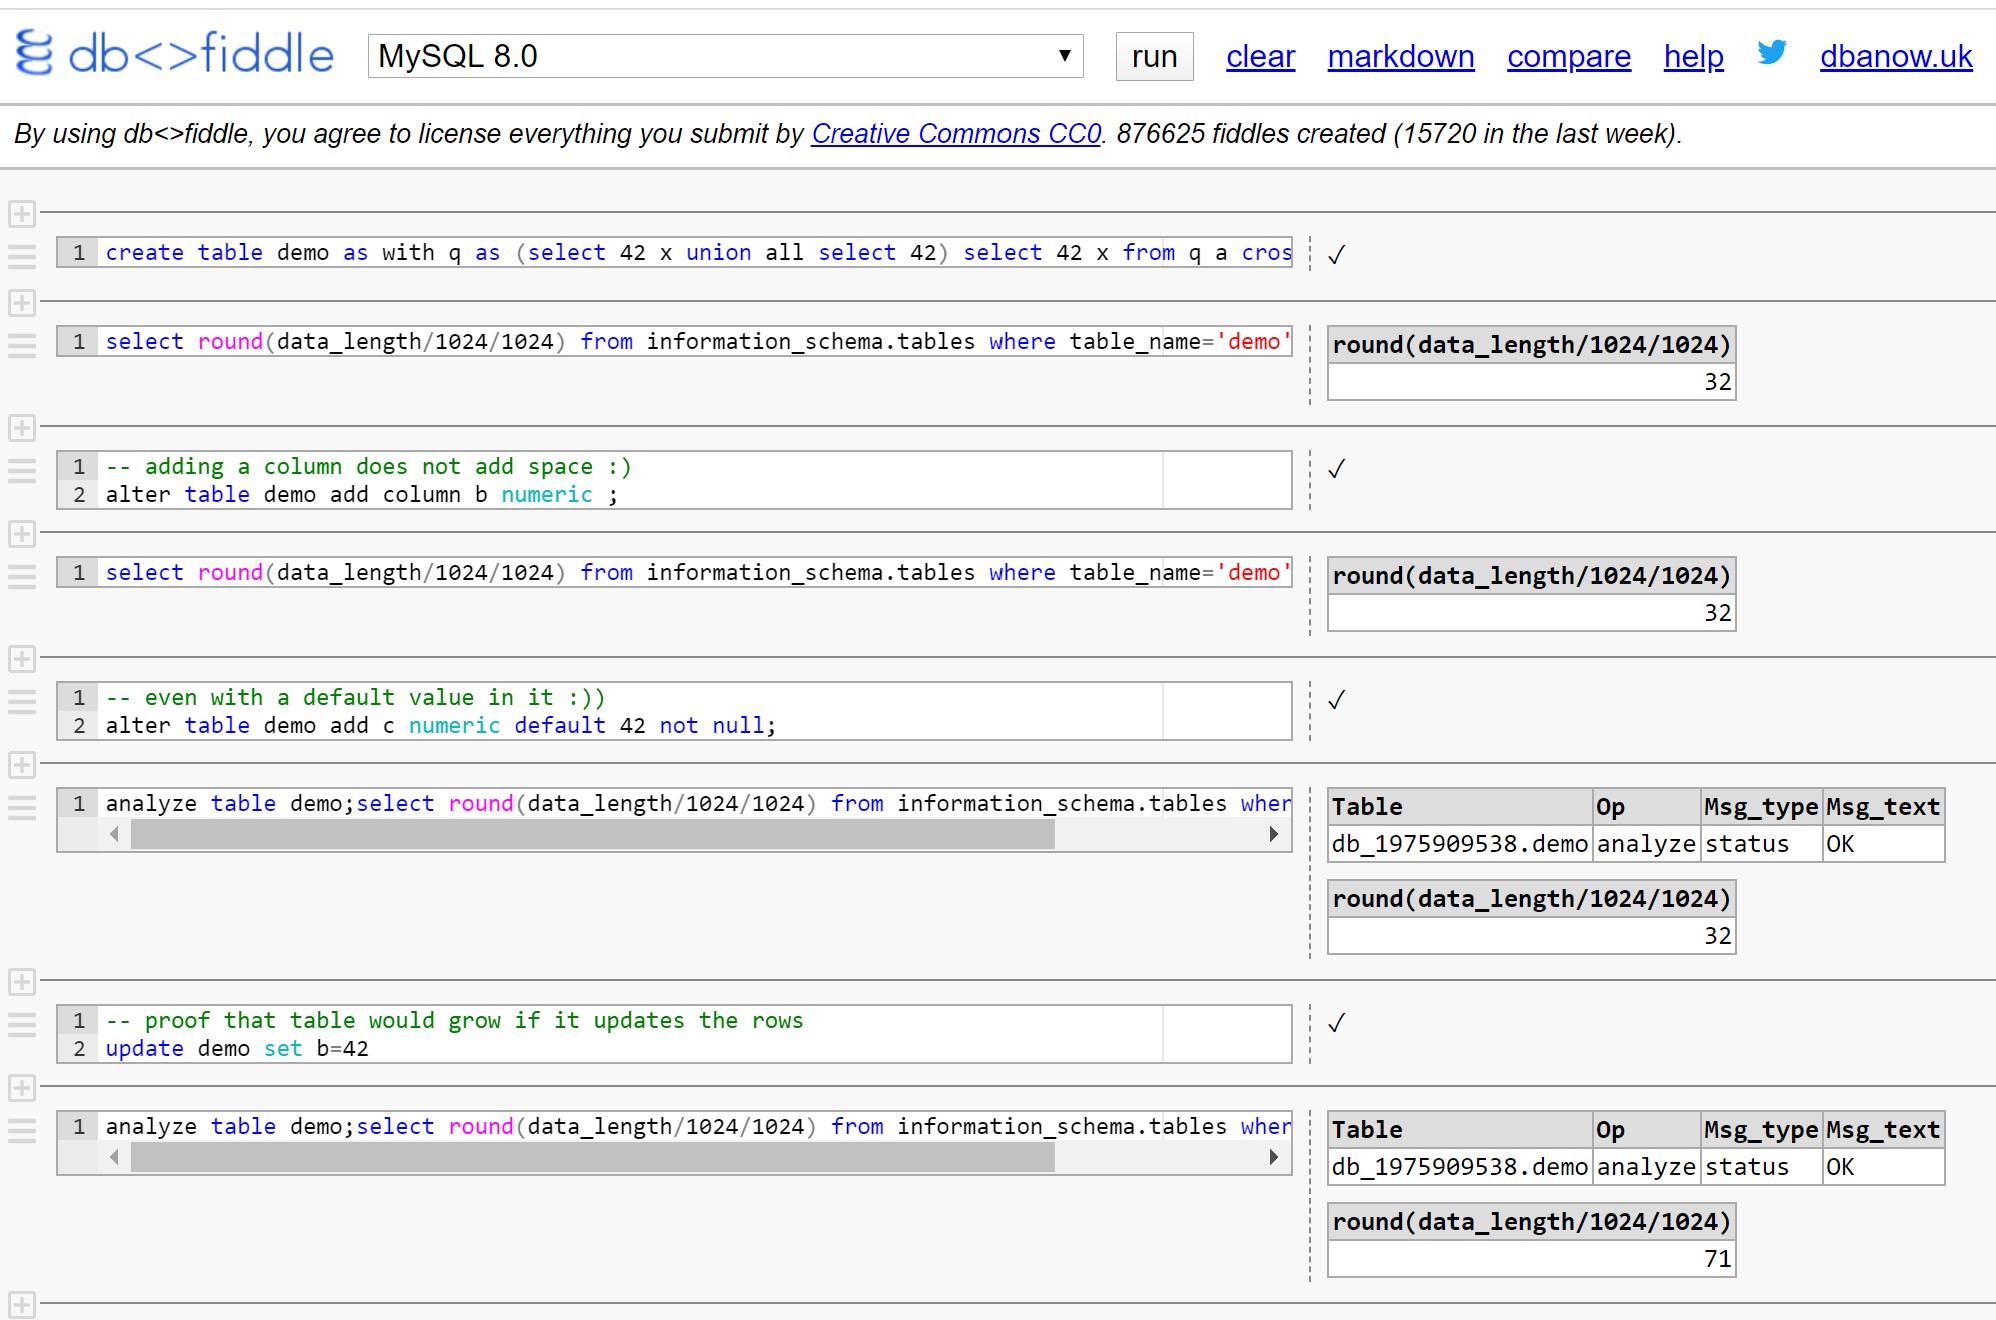Click the run button
This screenshot has width=1996, height=1320.
click(x=1154, y=57)
